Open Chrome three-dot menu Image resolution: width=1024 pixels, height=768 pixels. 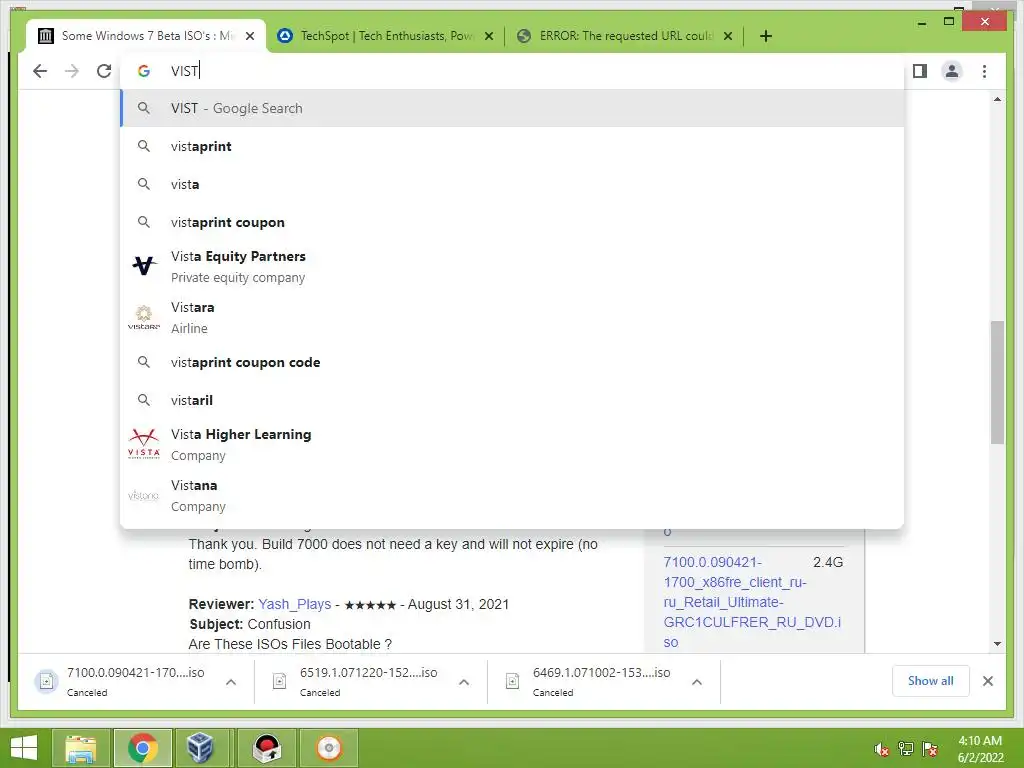click(984, 71)
